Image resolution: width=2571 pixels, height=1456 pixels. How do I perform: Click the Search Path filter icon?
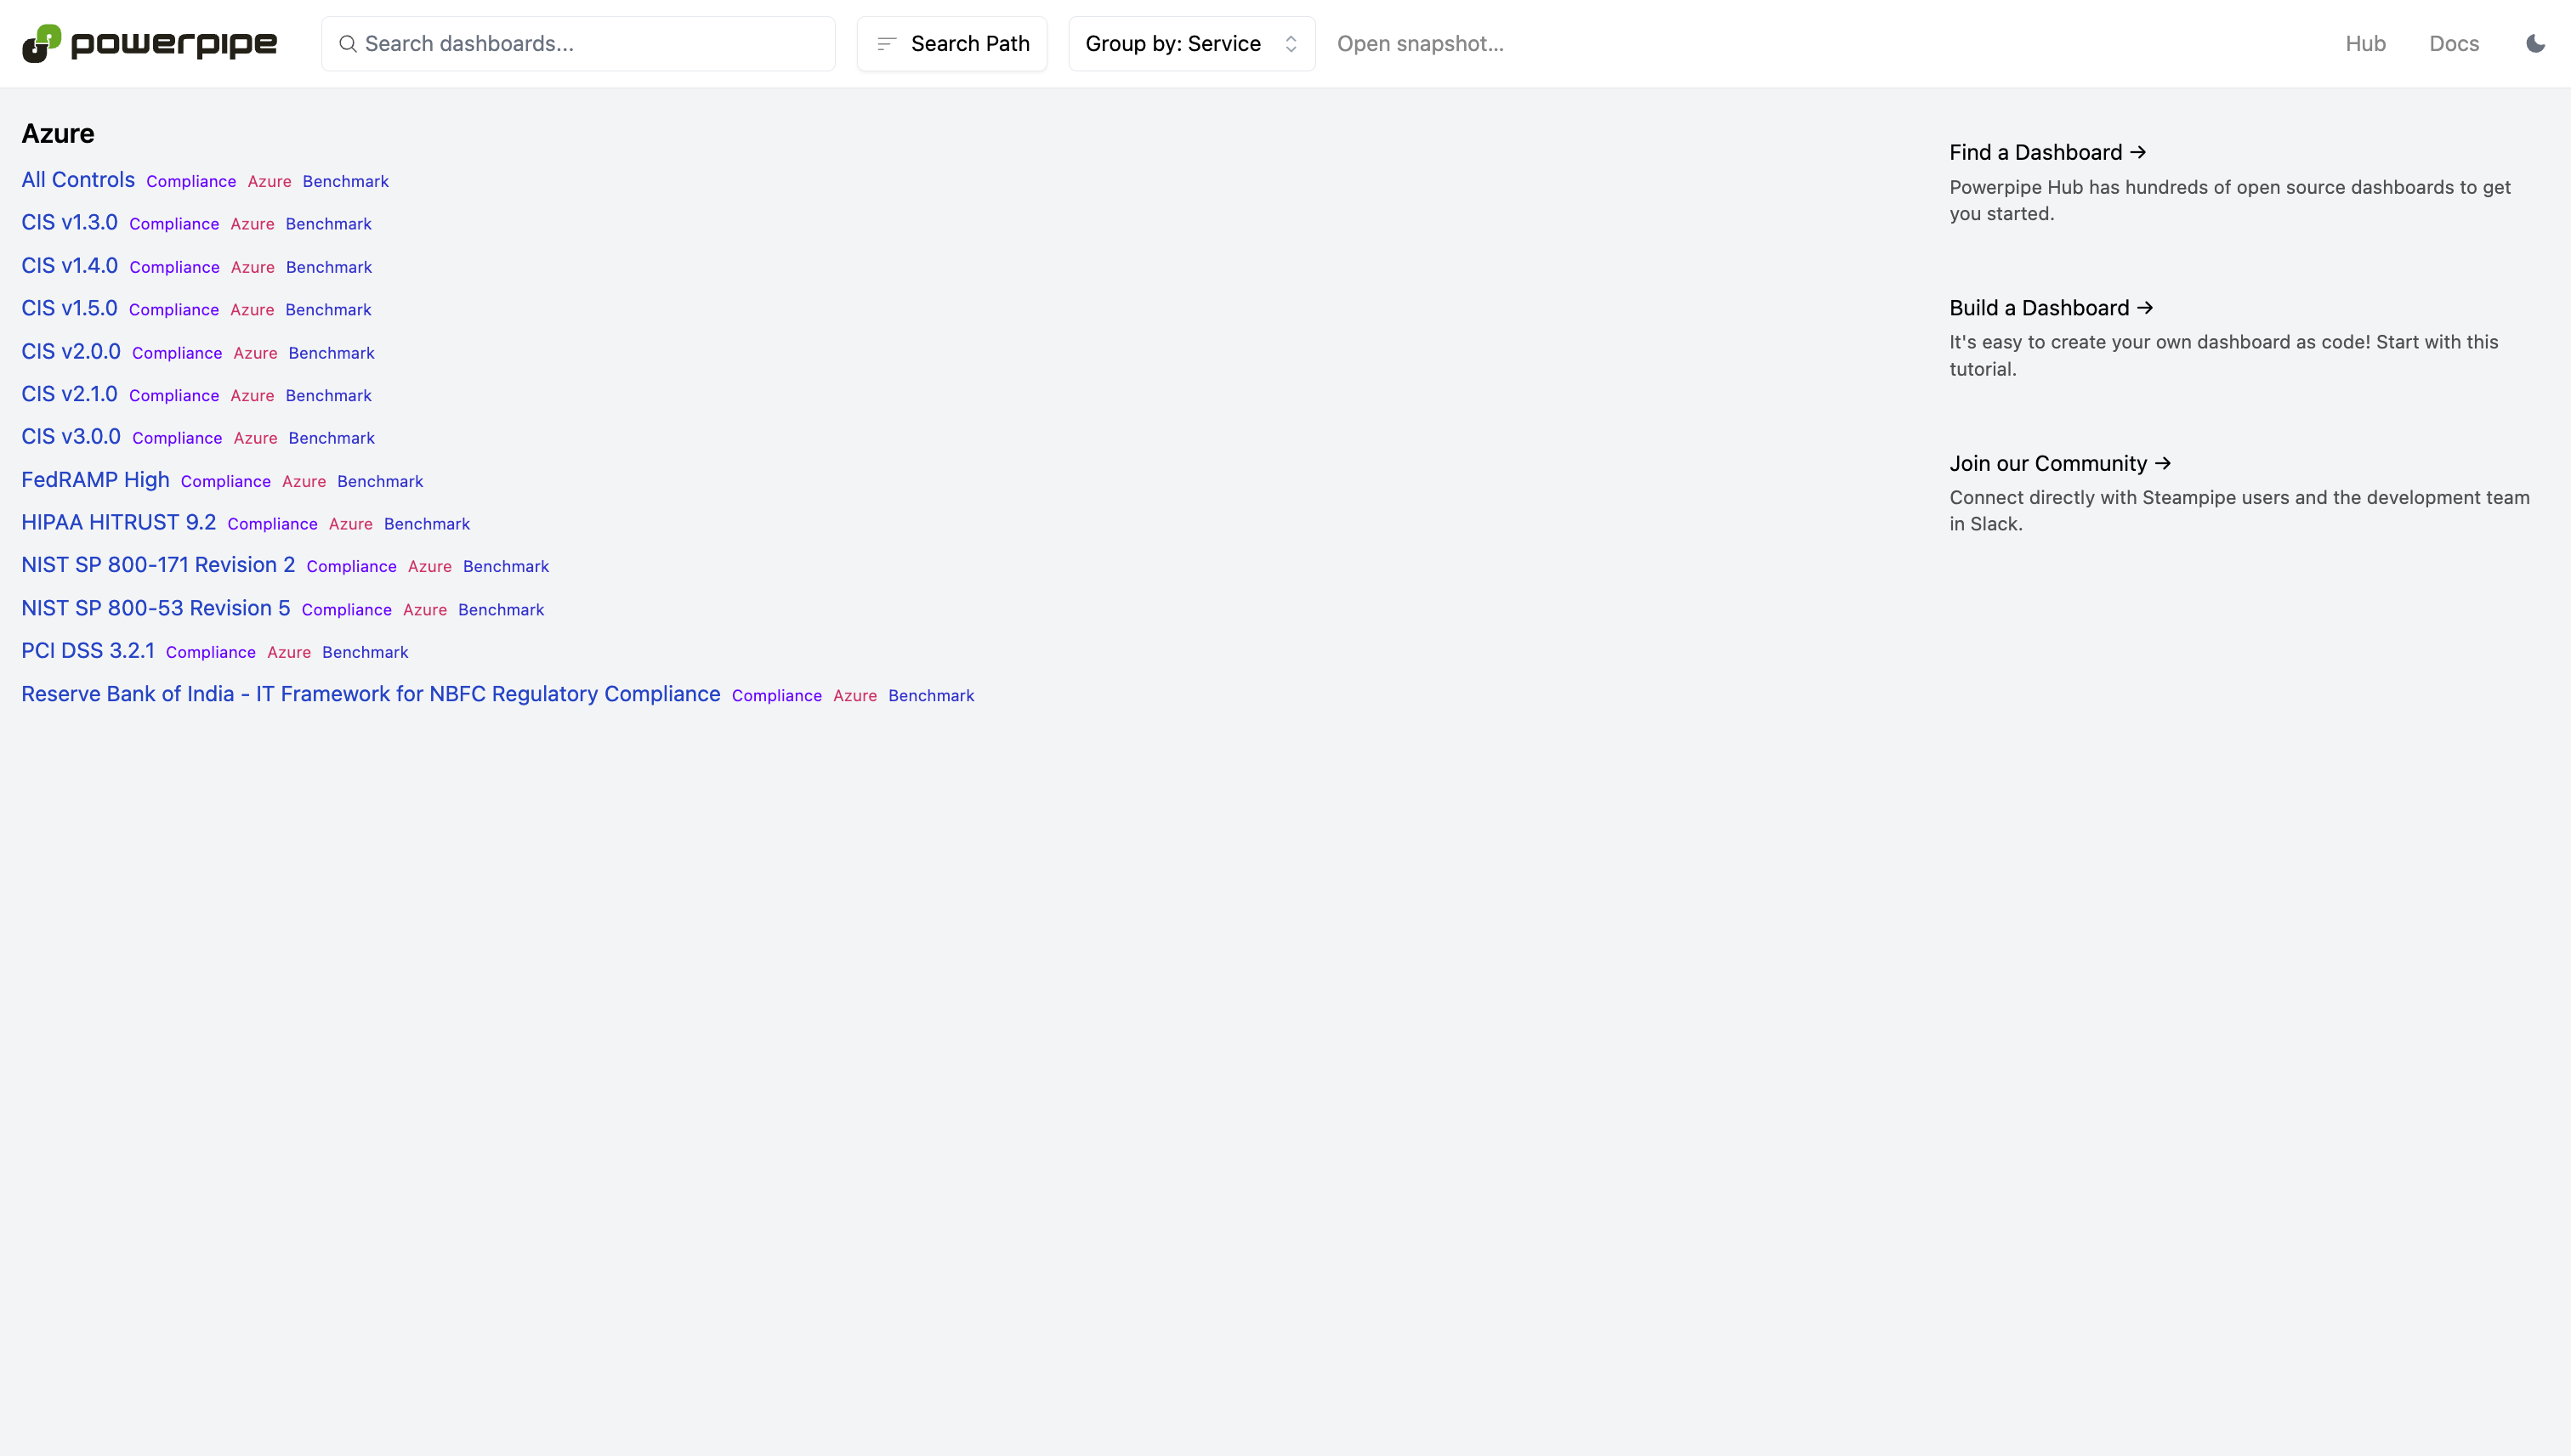pos(886,44)
